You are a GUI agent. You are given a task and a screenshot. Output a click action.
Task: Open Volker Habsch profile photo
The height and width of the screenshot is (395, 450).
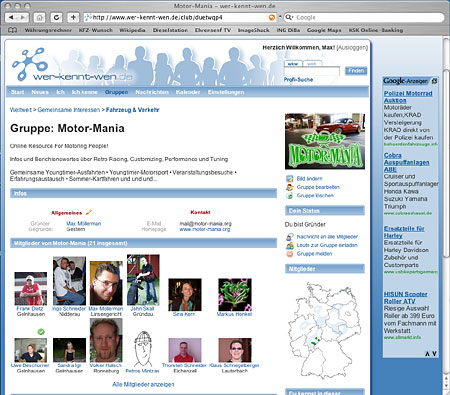click(x=106, y=340)
